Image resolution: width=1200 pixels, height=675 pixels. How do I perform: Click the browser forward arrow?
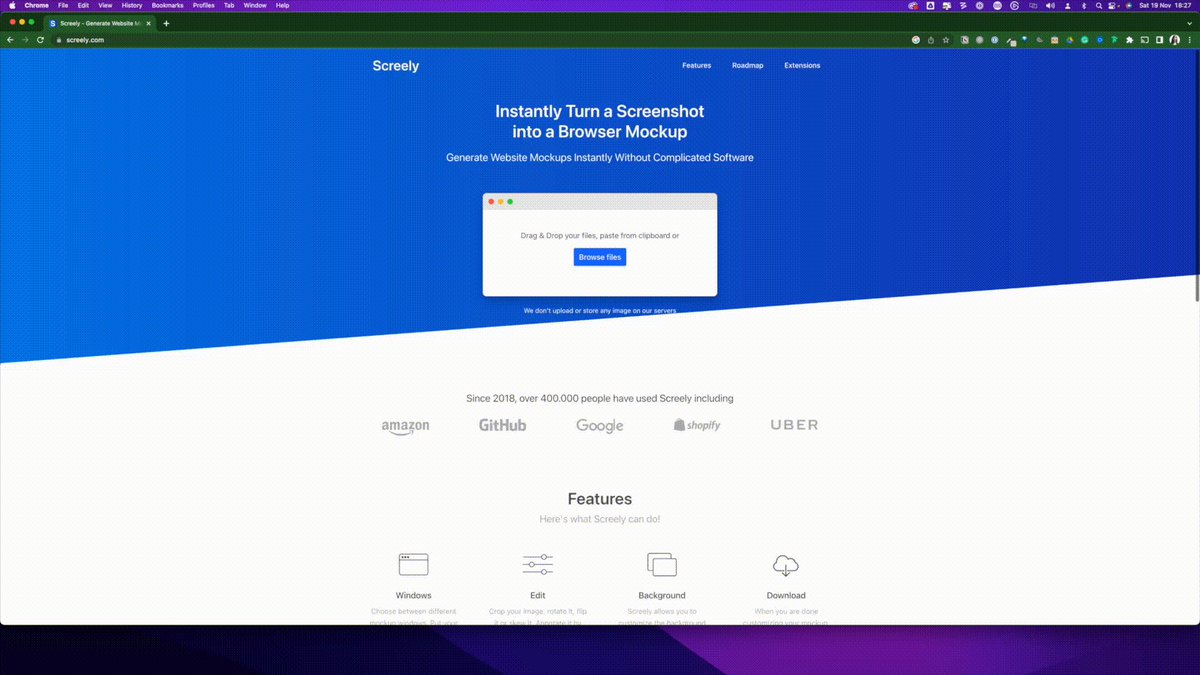coord(25,40)
